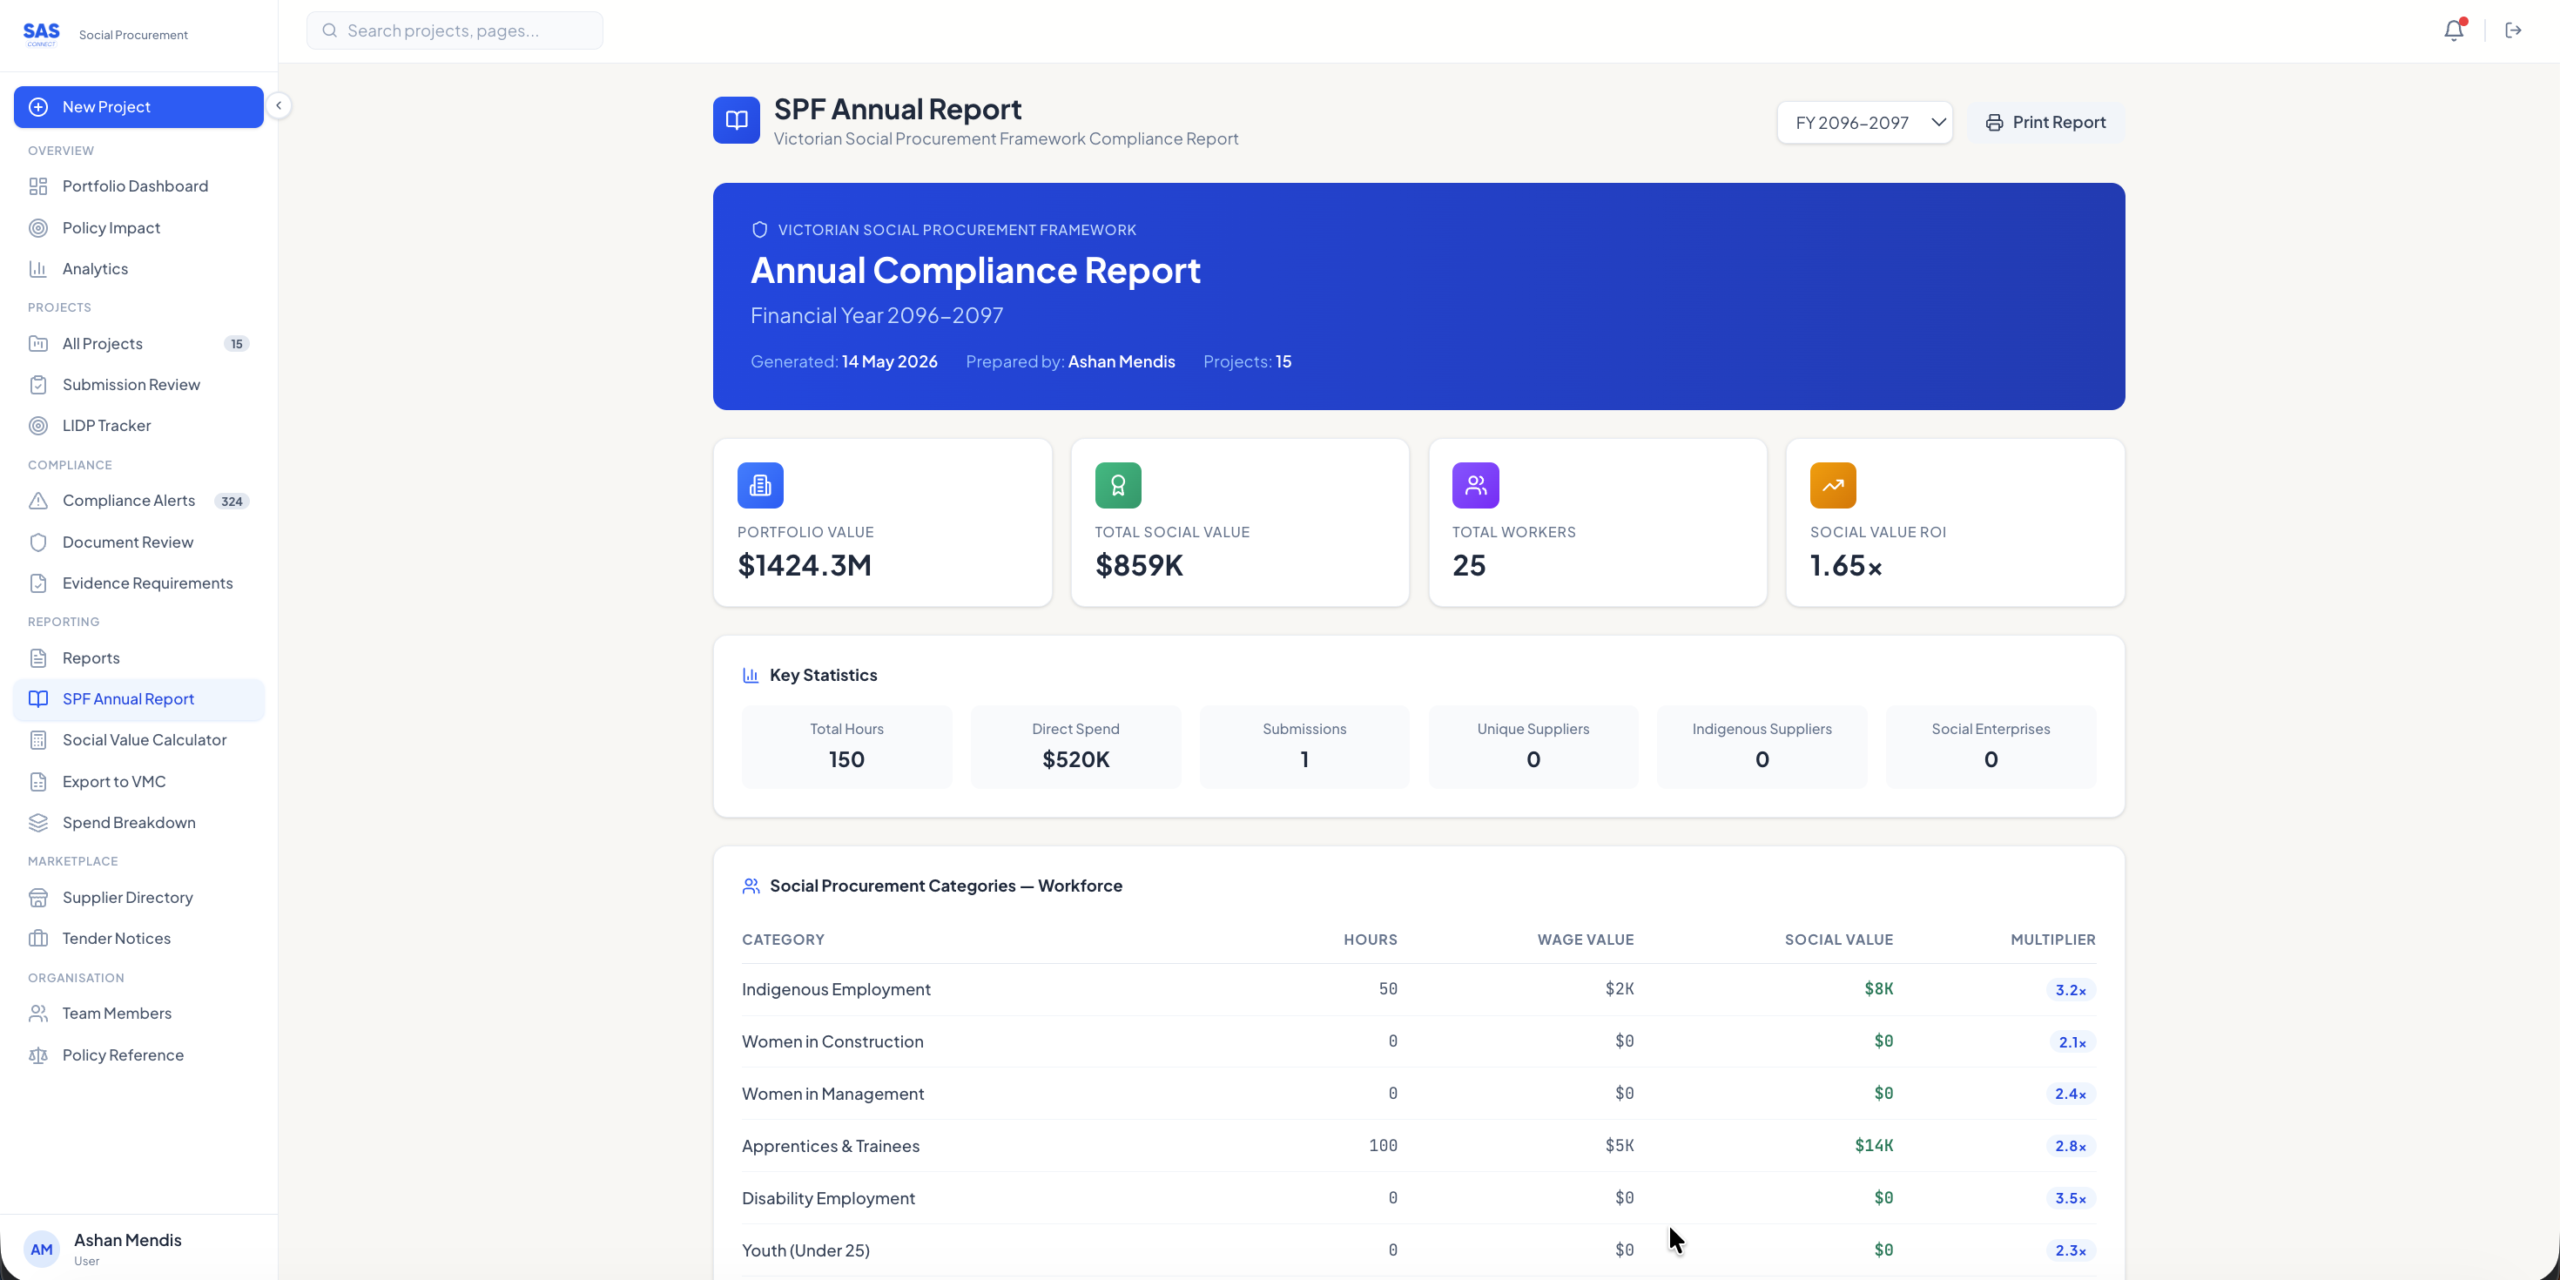Click the LIDP Tracker target icon
Screen dimensions: 2560x1280
point(38,426)
